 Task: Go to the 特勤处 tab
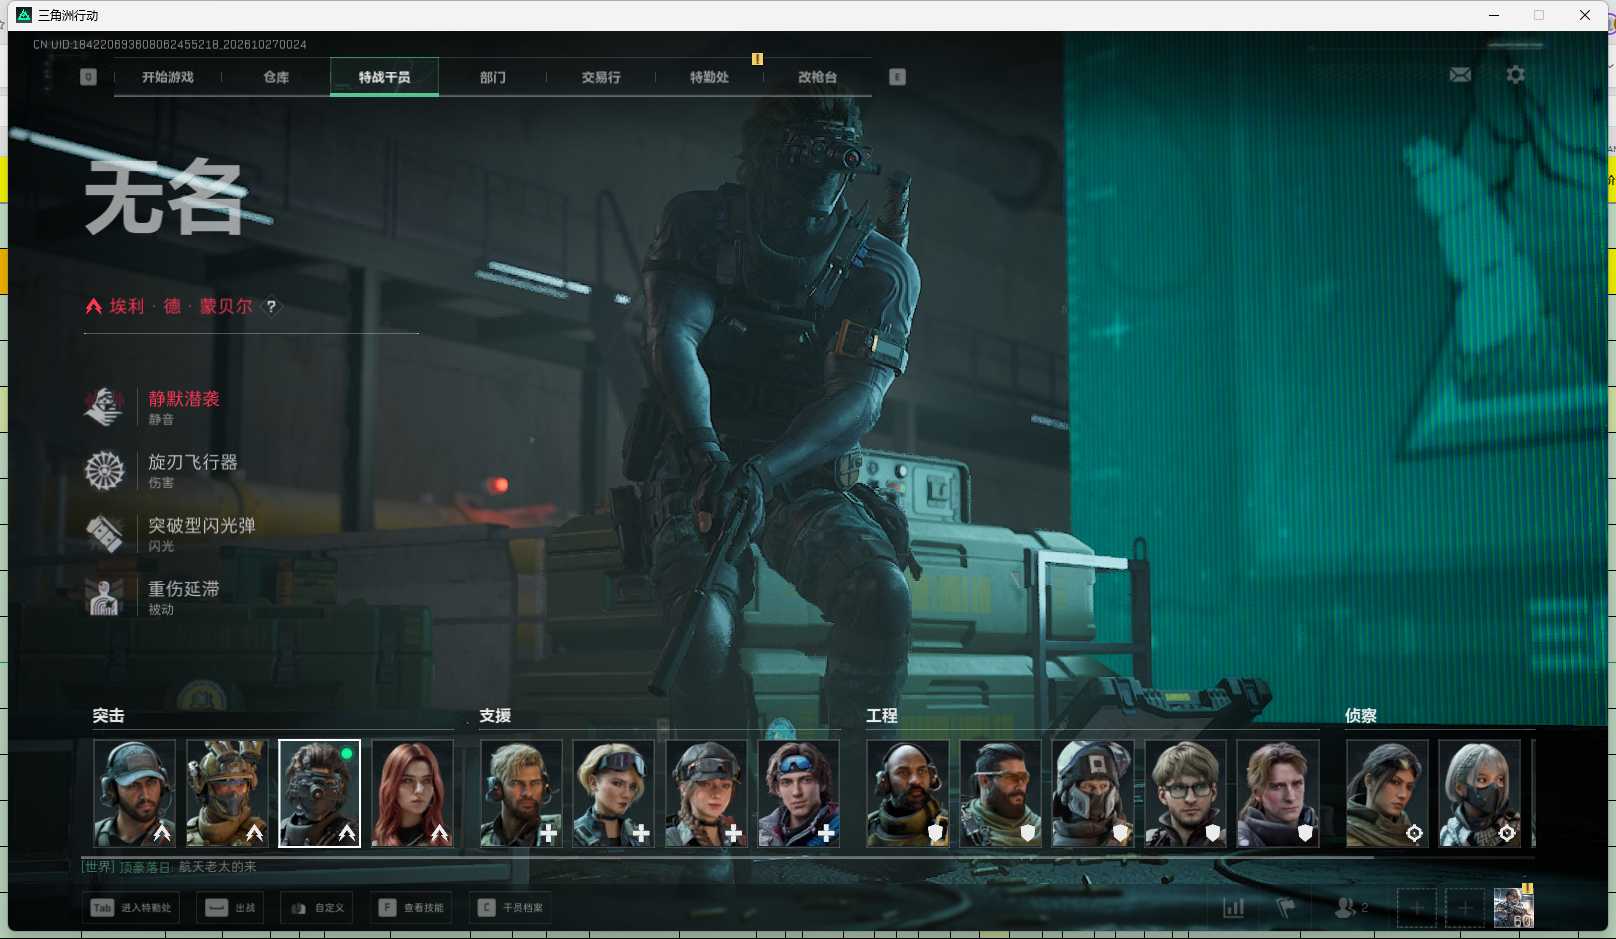709,77
